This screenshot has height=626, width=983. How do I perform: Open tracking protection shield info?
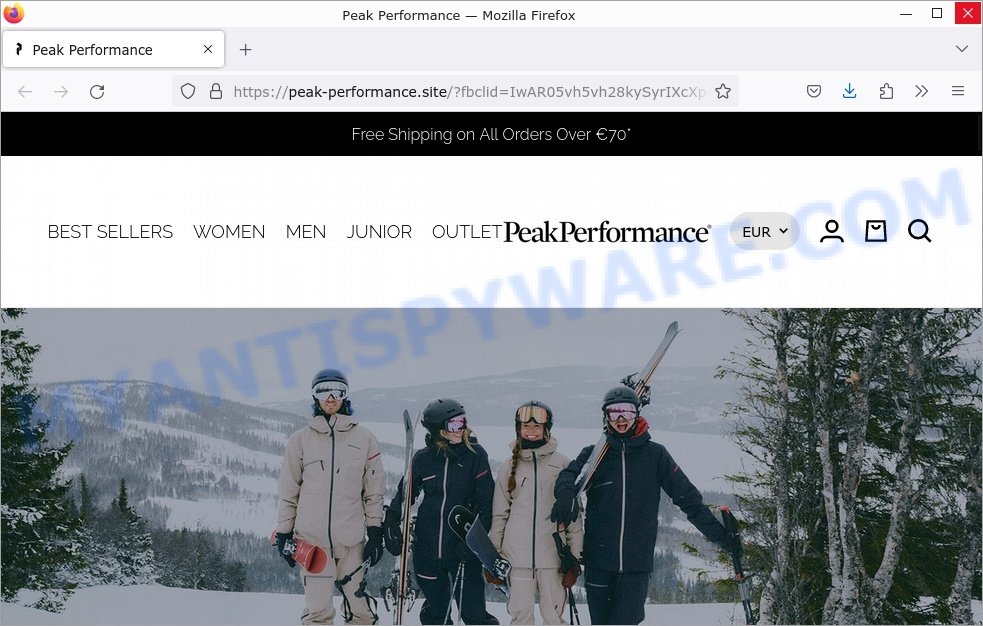tap(188, 91)
